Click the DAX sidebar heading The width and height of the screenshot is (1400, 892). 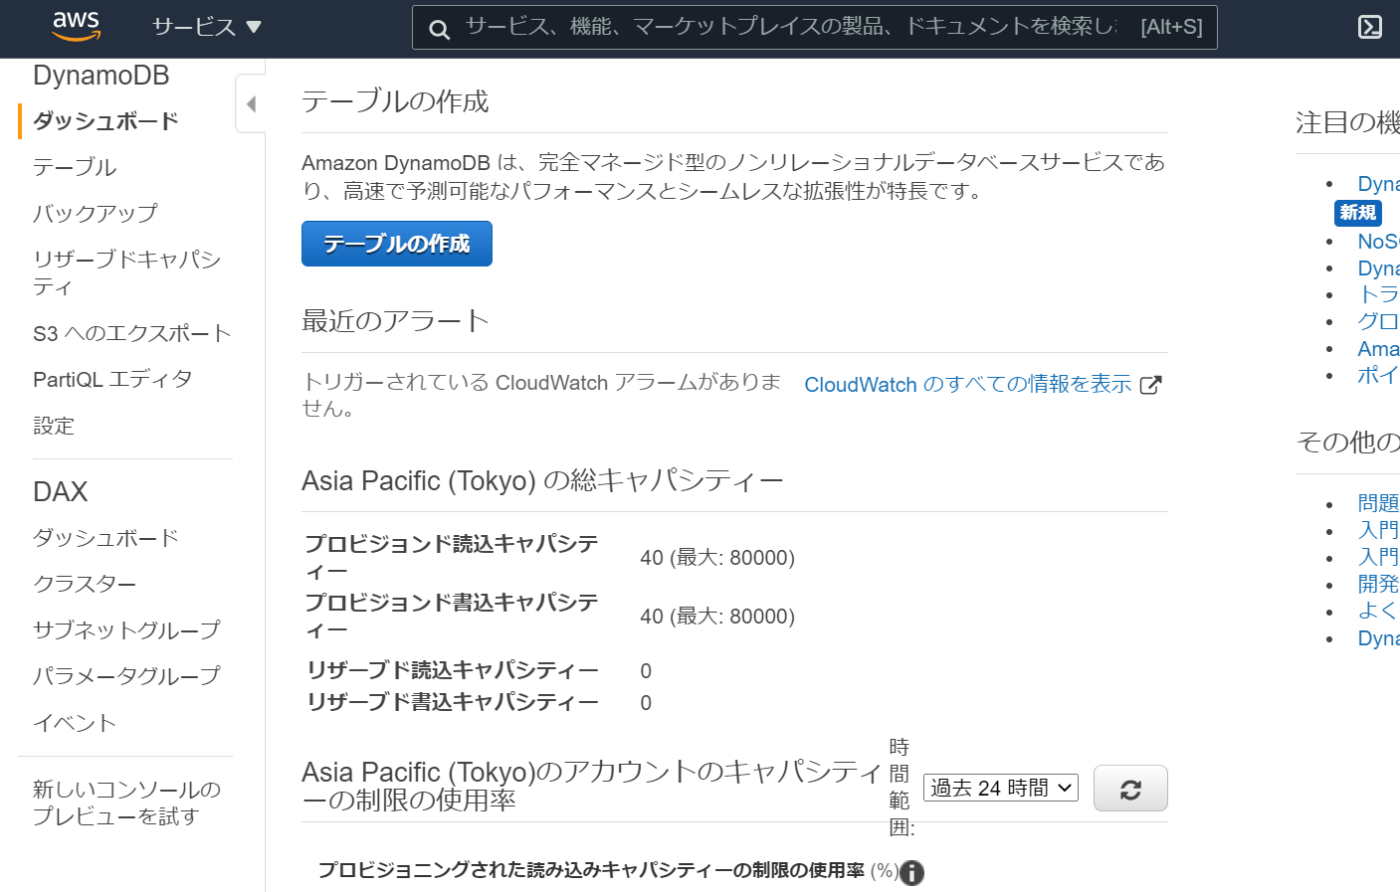61,492
